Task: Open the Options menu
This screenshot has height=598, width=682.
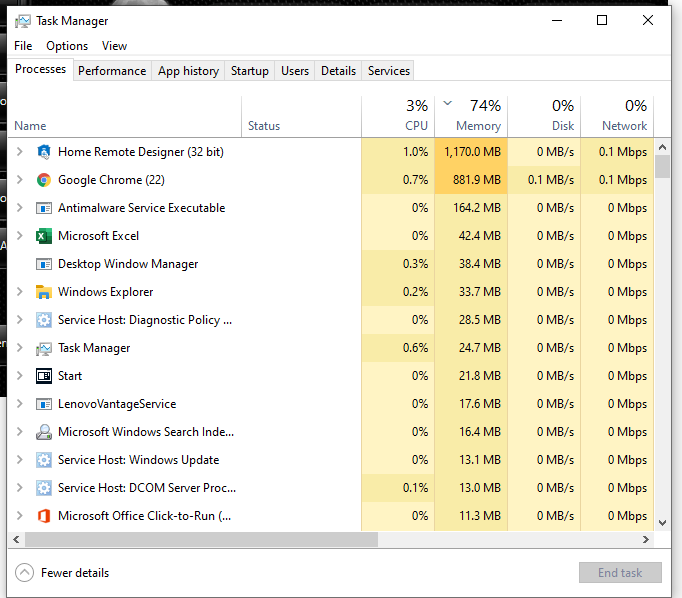Action: coord(67,46)
